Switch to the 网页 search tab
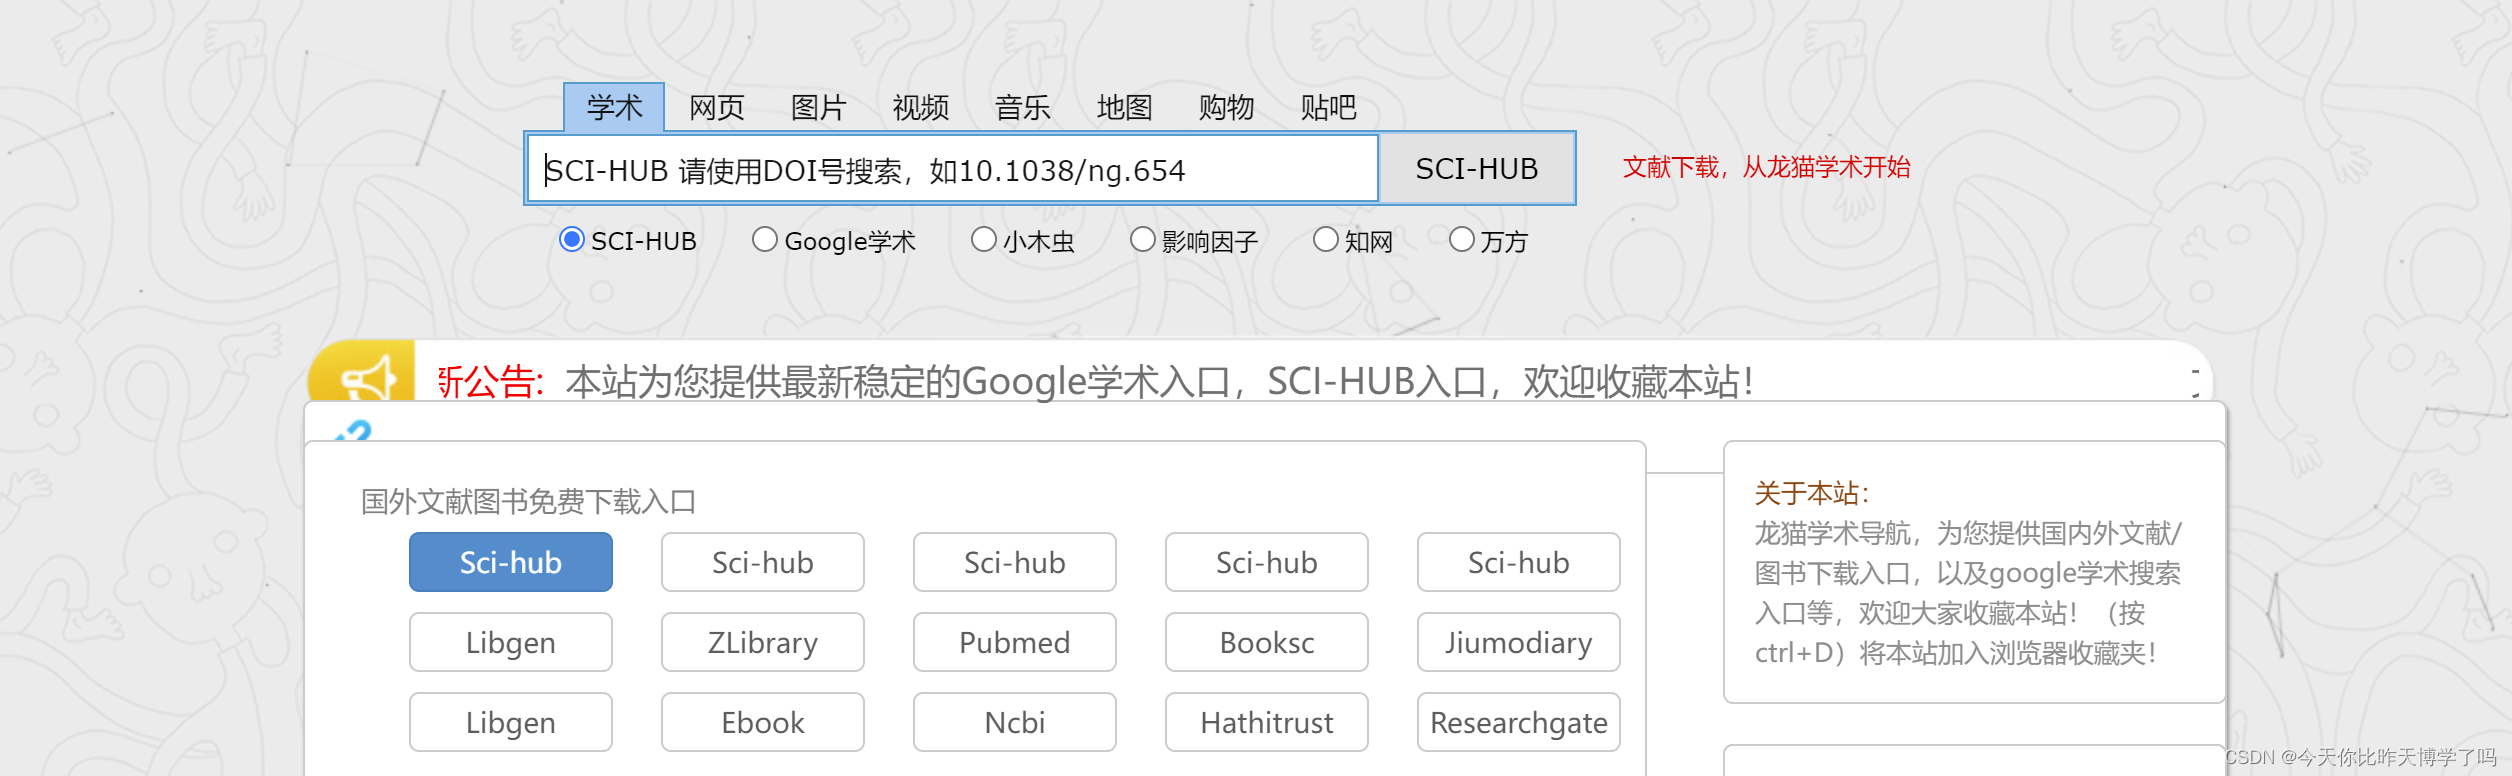This screenshot has height=776, width=2512. click(x=717, y=107)
